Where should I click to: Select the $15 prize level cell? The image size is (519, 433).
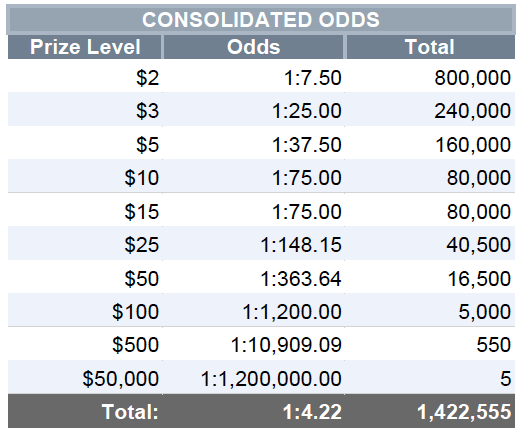click(x=85, y=210)
